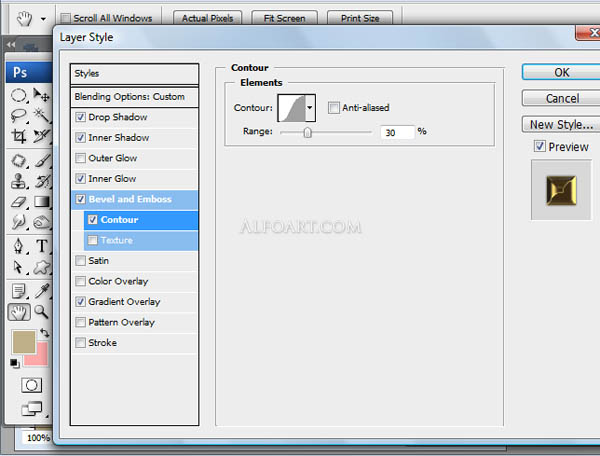Image resolution: width=600 pixels, height=456 pixels.
Task: Select the Brush tool
Action: [x=41, y=161]
